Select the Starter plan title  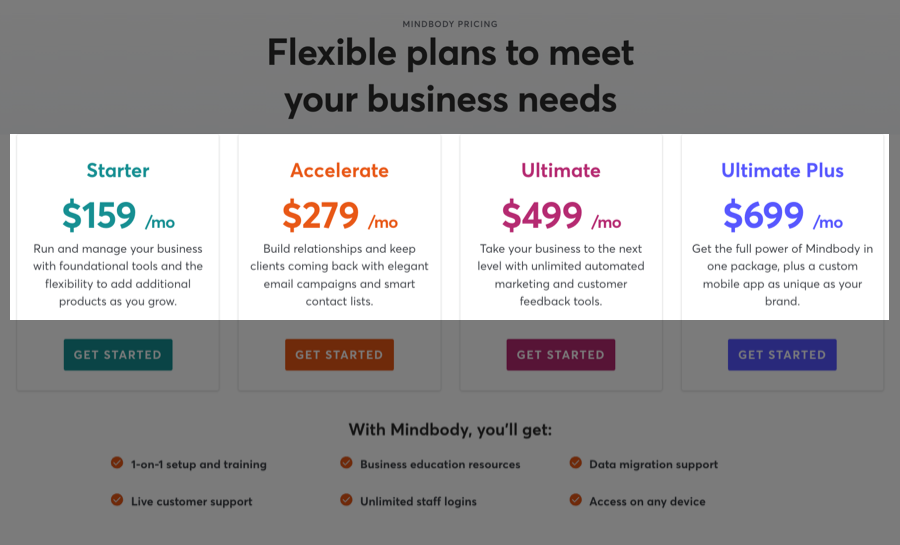coord(118,170)
